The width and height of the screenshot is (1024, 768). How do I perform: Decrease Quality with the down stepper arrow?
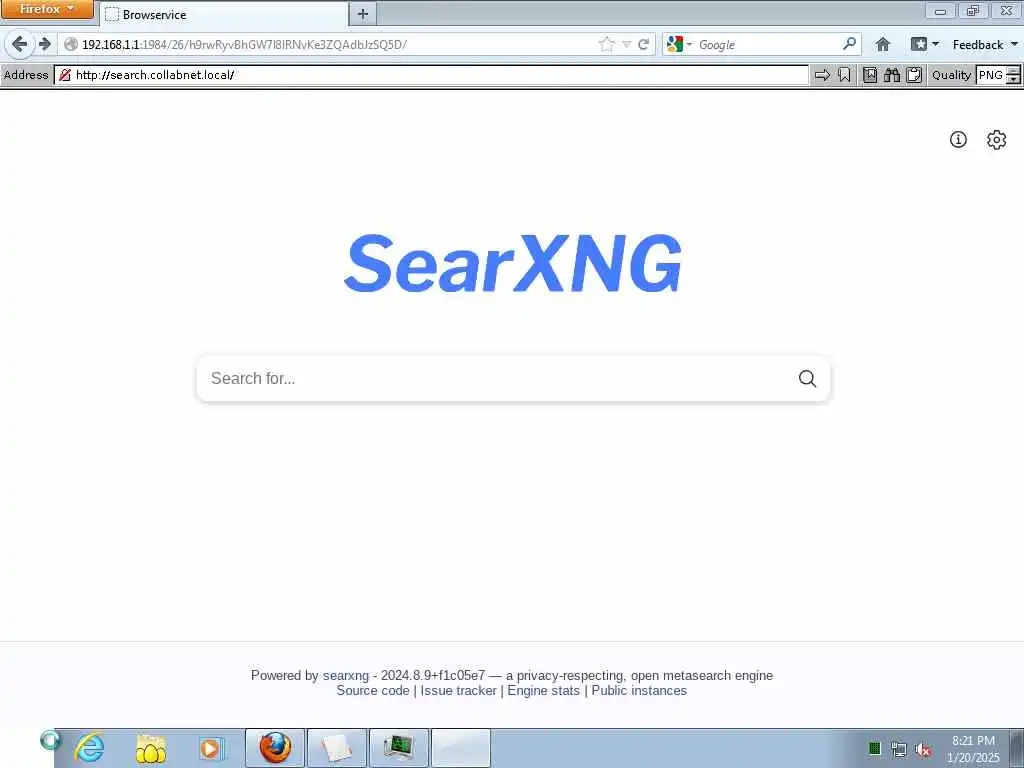tap(1013, 79)
